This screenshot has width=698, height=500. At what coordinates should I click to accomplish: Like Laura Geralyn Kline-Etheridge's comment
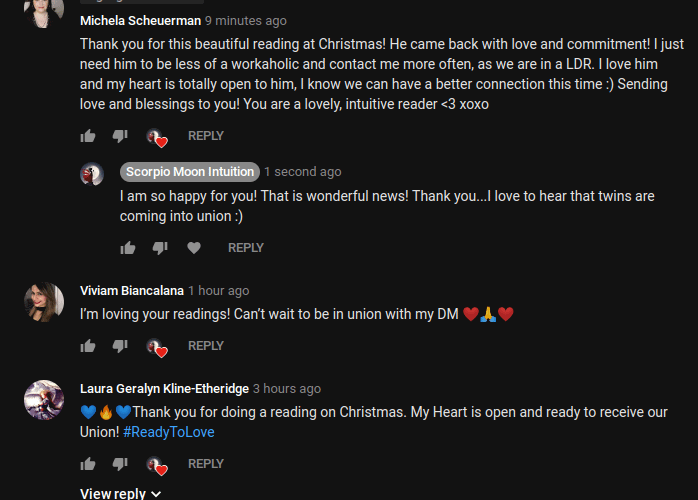(x=88, y=464)
